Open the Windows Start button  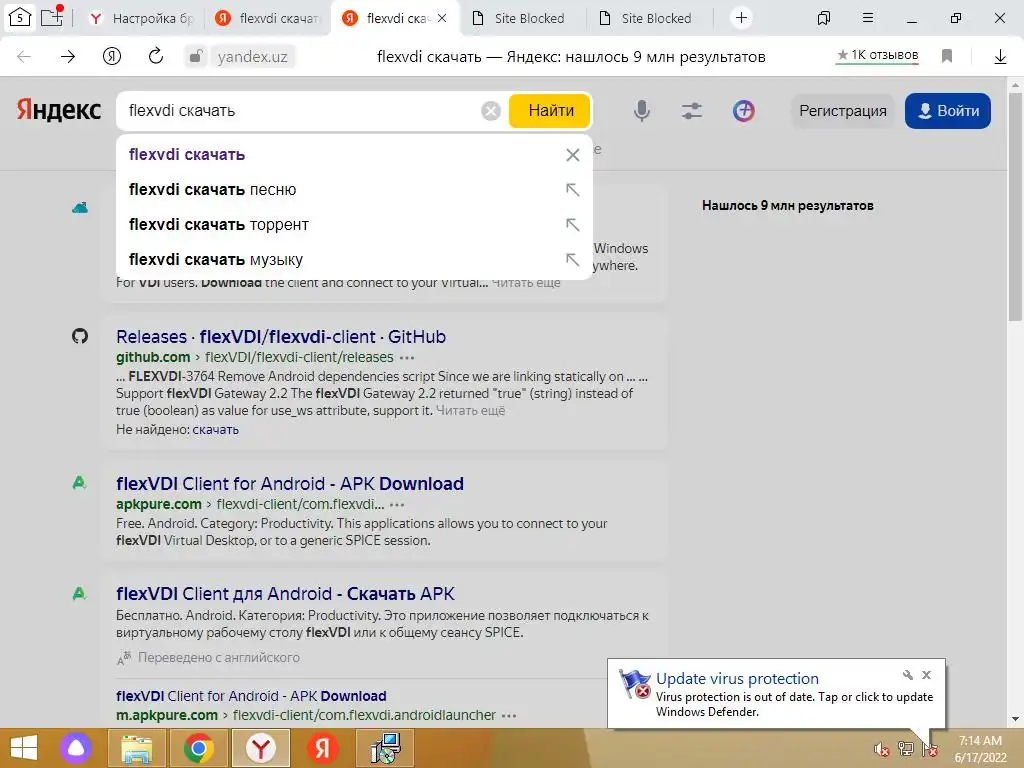pyautogui.click(x=23, y=748)
